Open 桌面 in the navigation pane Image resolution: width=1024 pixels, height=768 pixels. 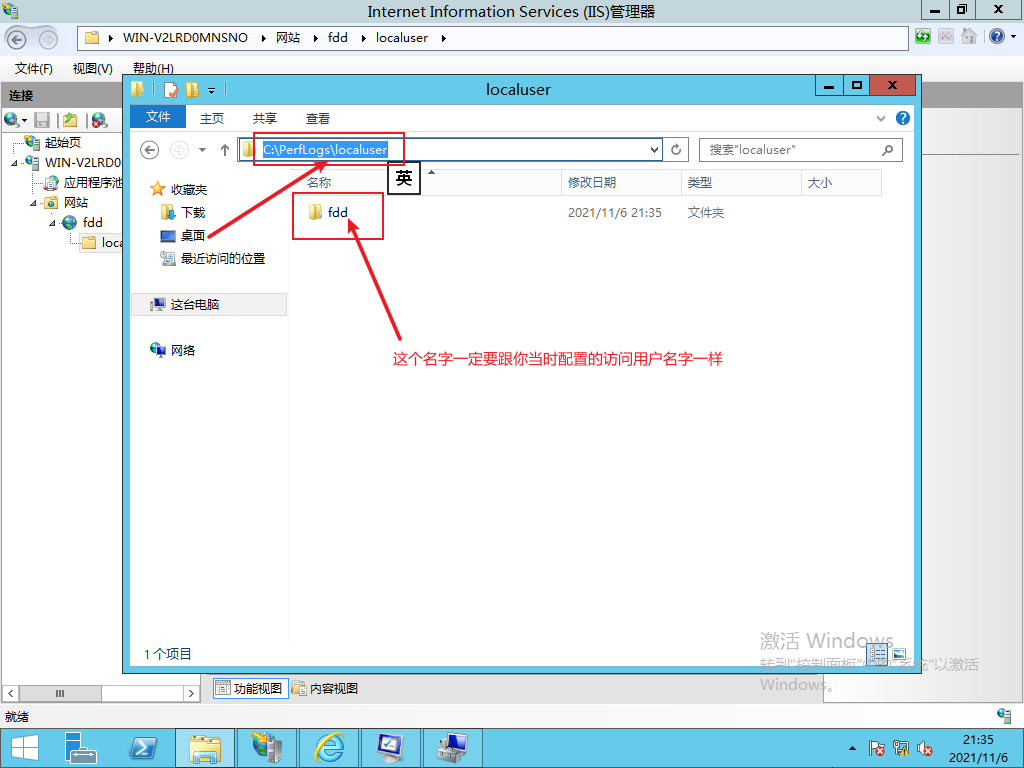193,235
